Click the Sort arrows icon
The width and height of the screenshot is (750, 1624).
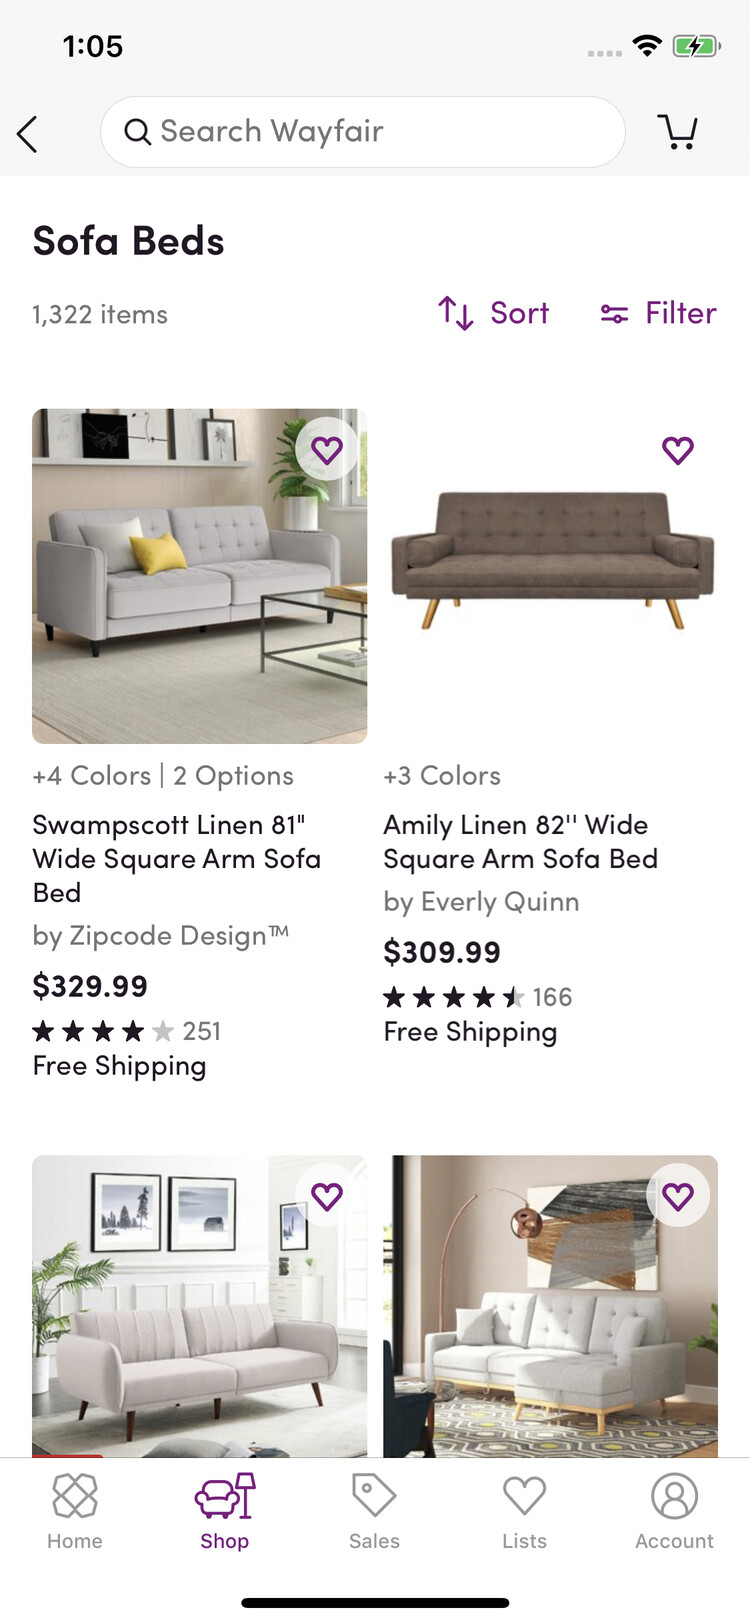coord(456,313)
